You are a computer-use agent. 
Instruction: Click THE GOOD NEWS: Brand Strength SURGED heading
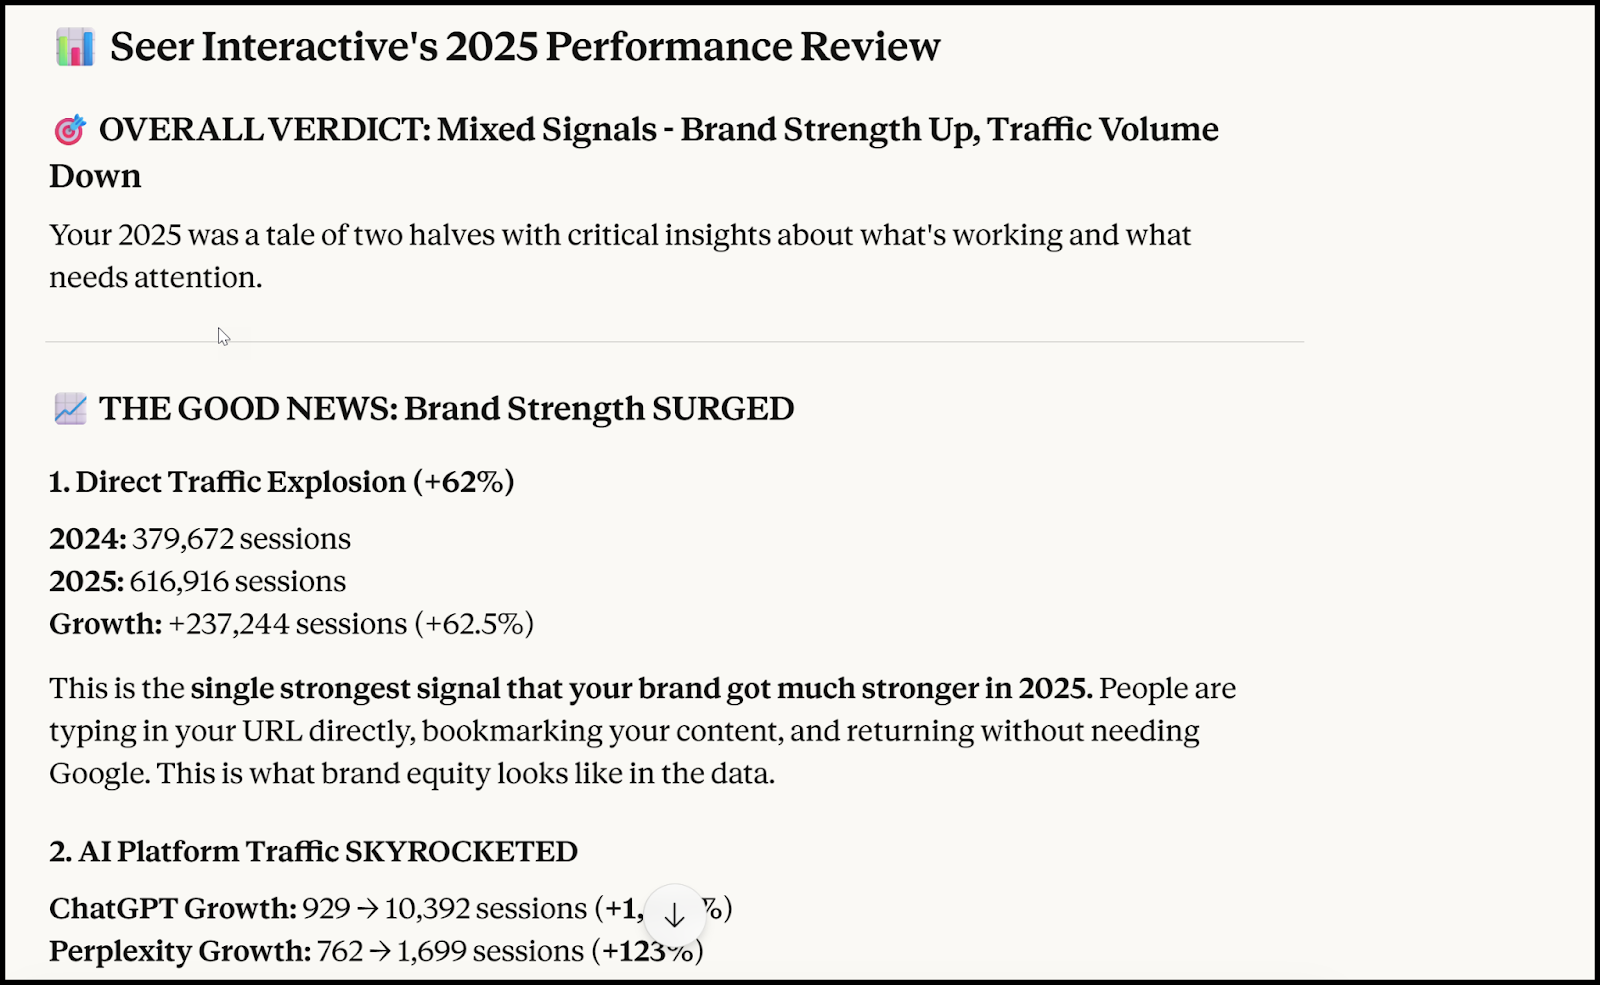click(x=446, y=409)
